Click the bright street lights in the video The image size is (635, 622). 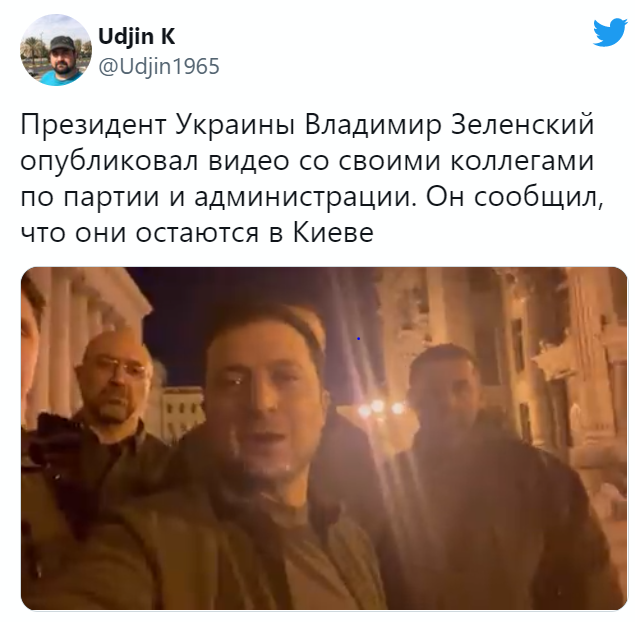pyautogui.click(x=380, y=408)
